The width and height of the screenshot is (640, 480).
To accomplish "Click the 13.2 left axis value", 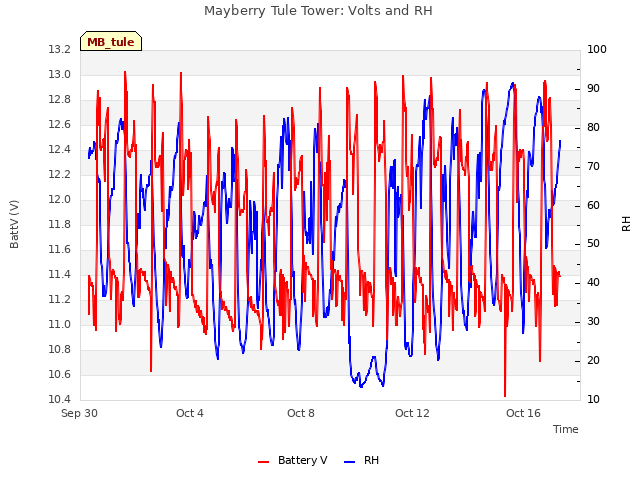I will click(60, 49).
